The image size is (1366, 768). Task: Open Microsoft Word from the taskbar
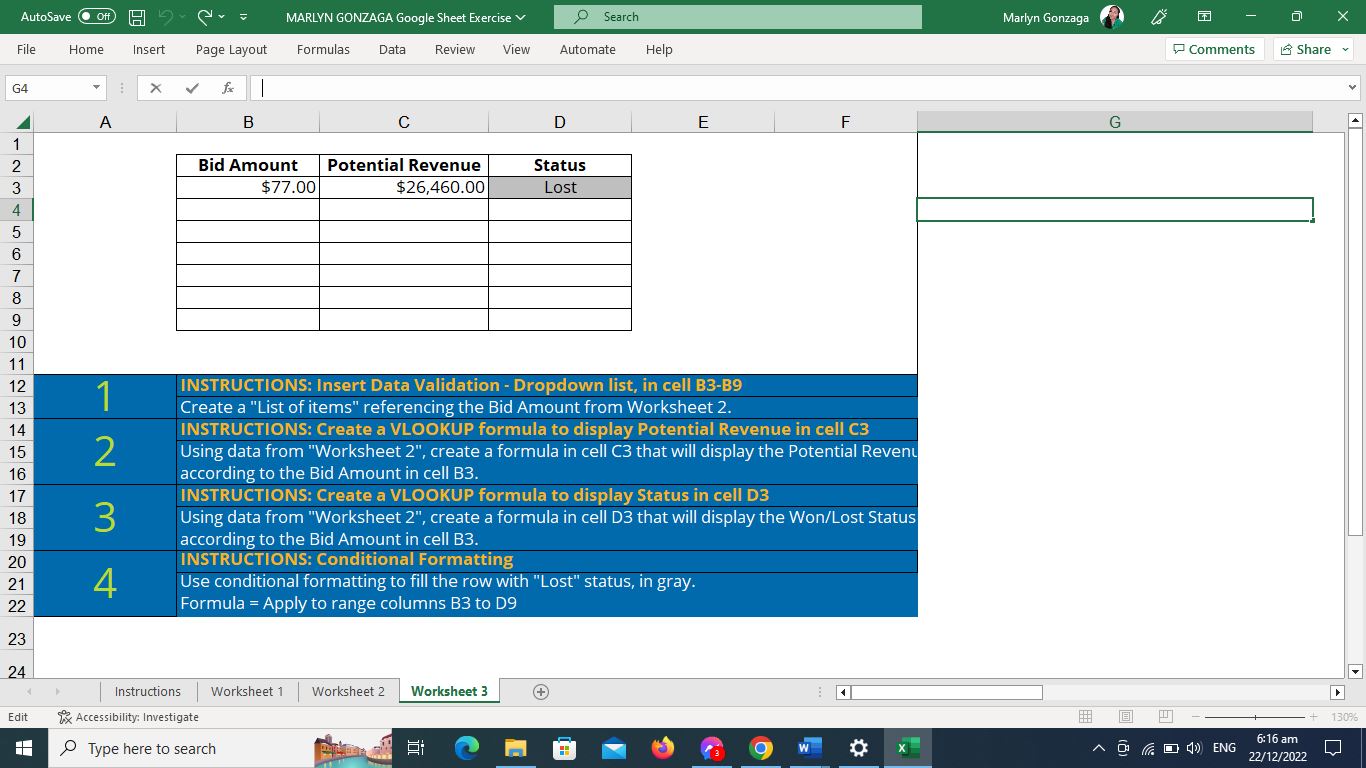coord(810,748)
